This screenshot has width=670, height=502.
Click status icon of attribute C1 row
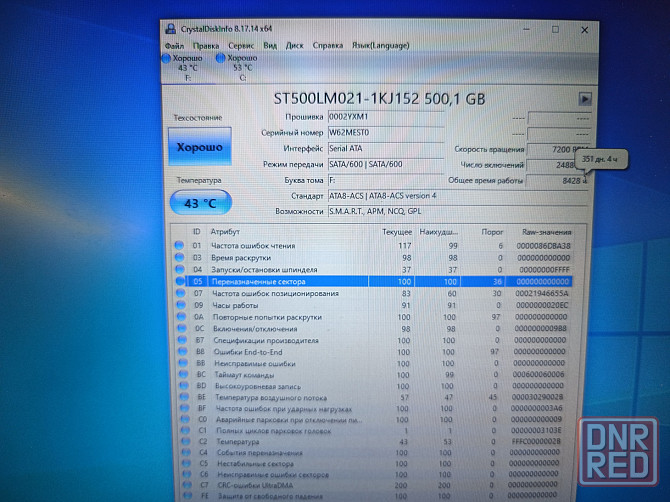point(185,430)
